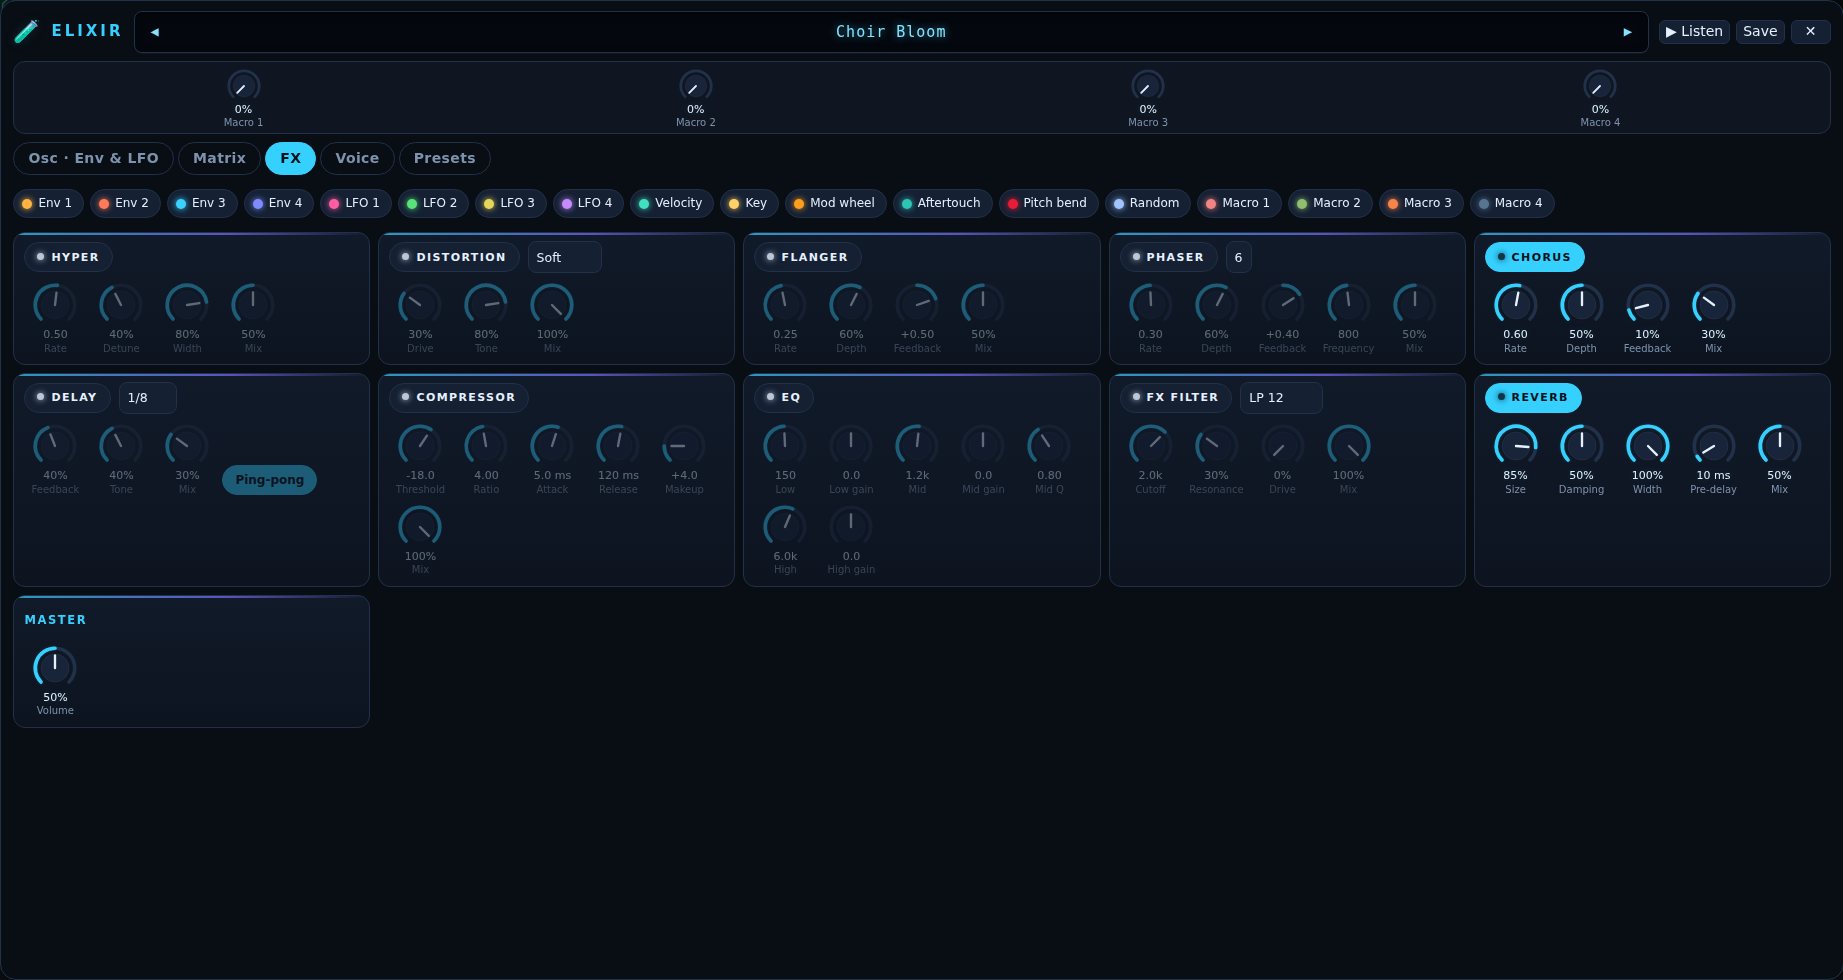Toggle the Delay Ping-pong mode

(x=269, y=480)
